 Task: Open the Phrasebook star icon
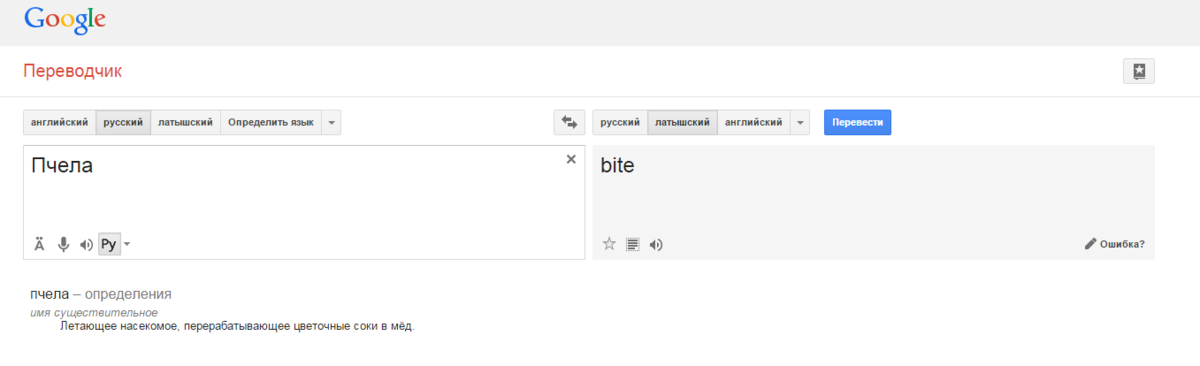(x=1139, y=71)
